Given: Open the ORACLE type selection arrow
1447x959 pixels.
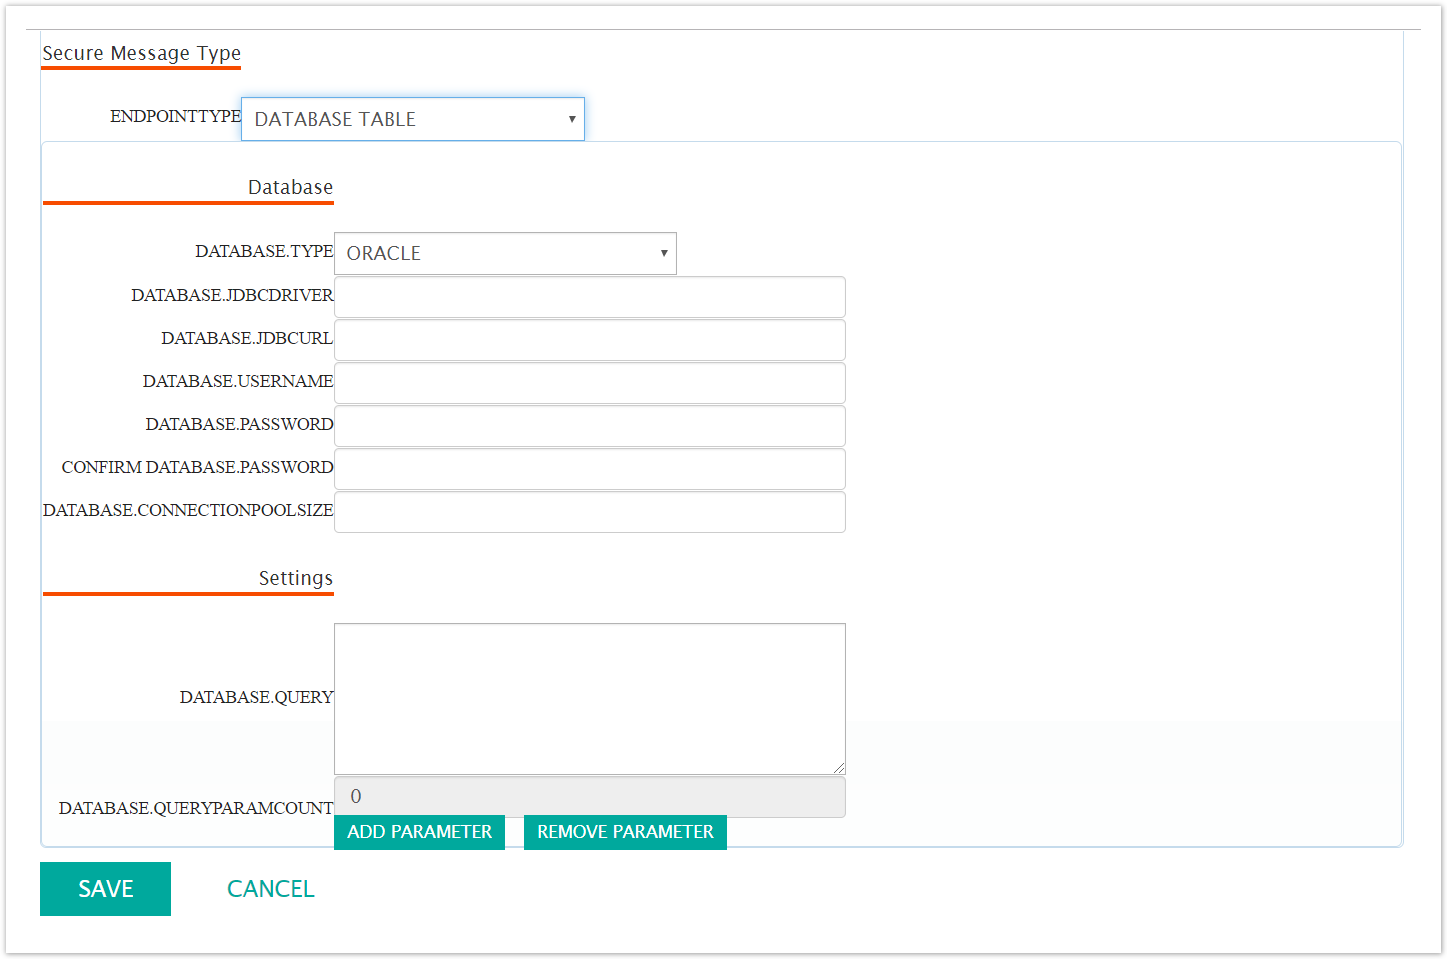Looking at the screenshot, I should tap(662, 253).
